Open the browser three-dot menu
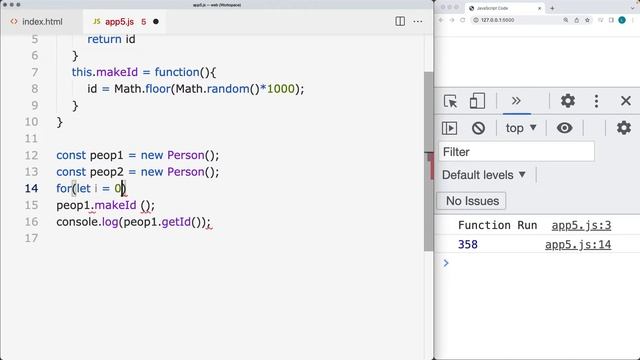This screenshot has height=360, width=640. (633, 20)
